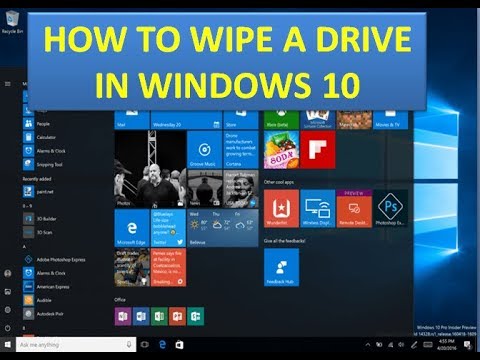Open the Sports live tile
This screenshot has width=480, height=360.
click(132, 267)
